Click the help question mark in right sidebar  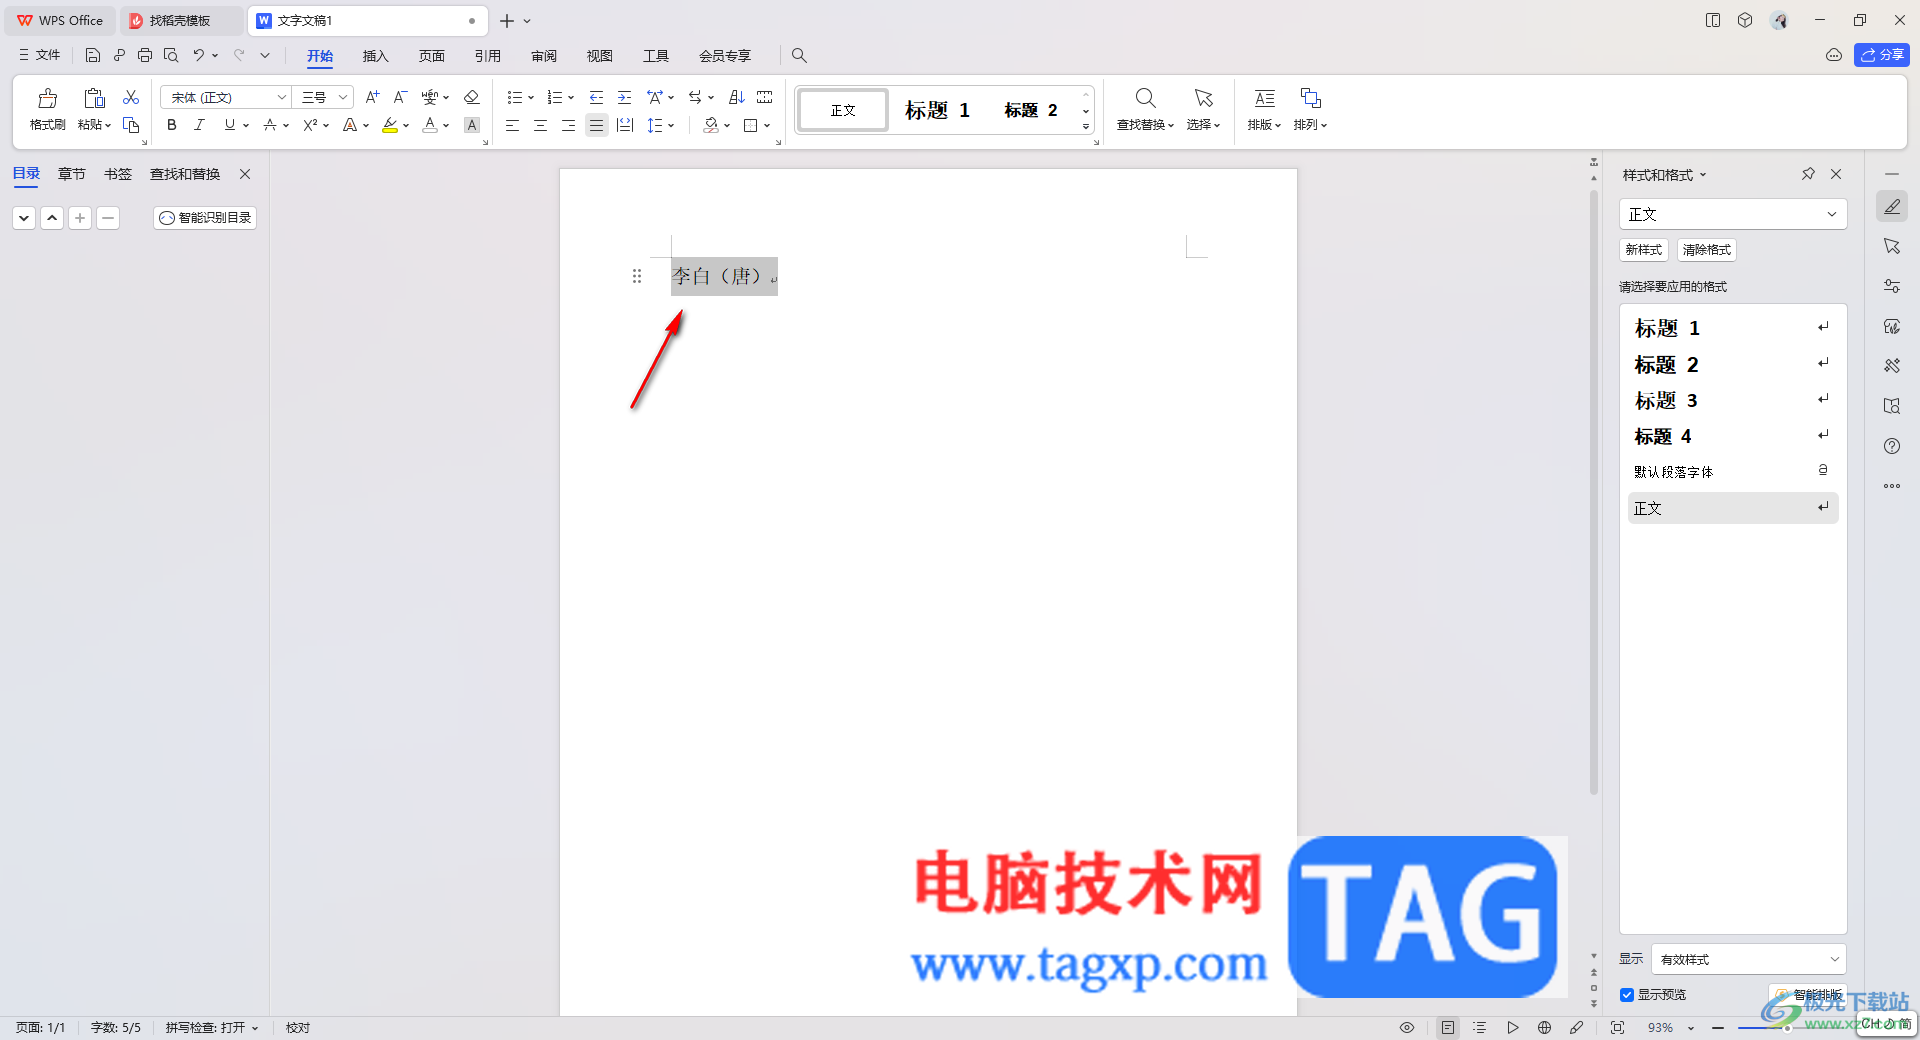(1892, 446)
